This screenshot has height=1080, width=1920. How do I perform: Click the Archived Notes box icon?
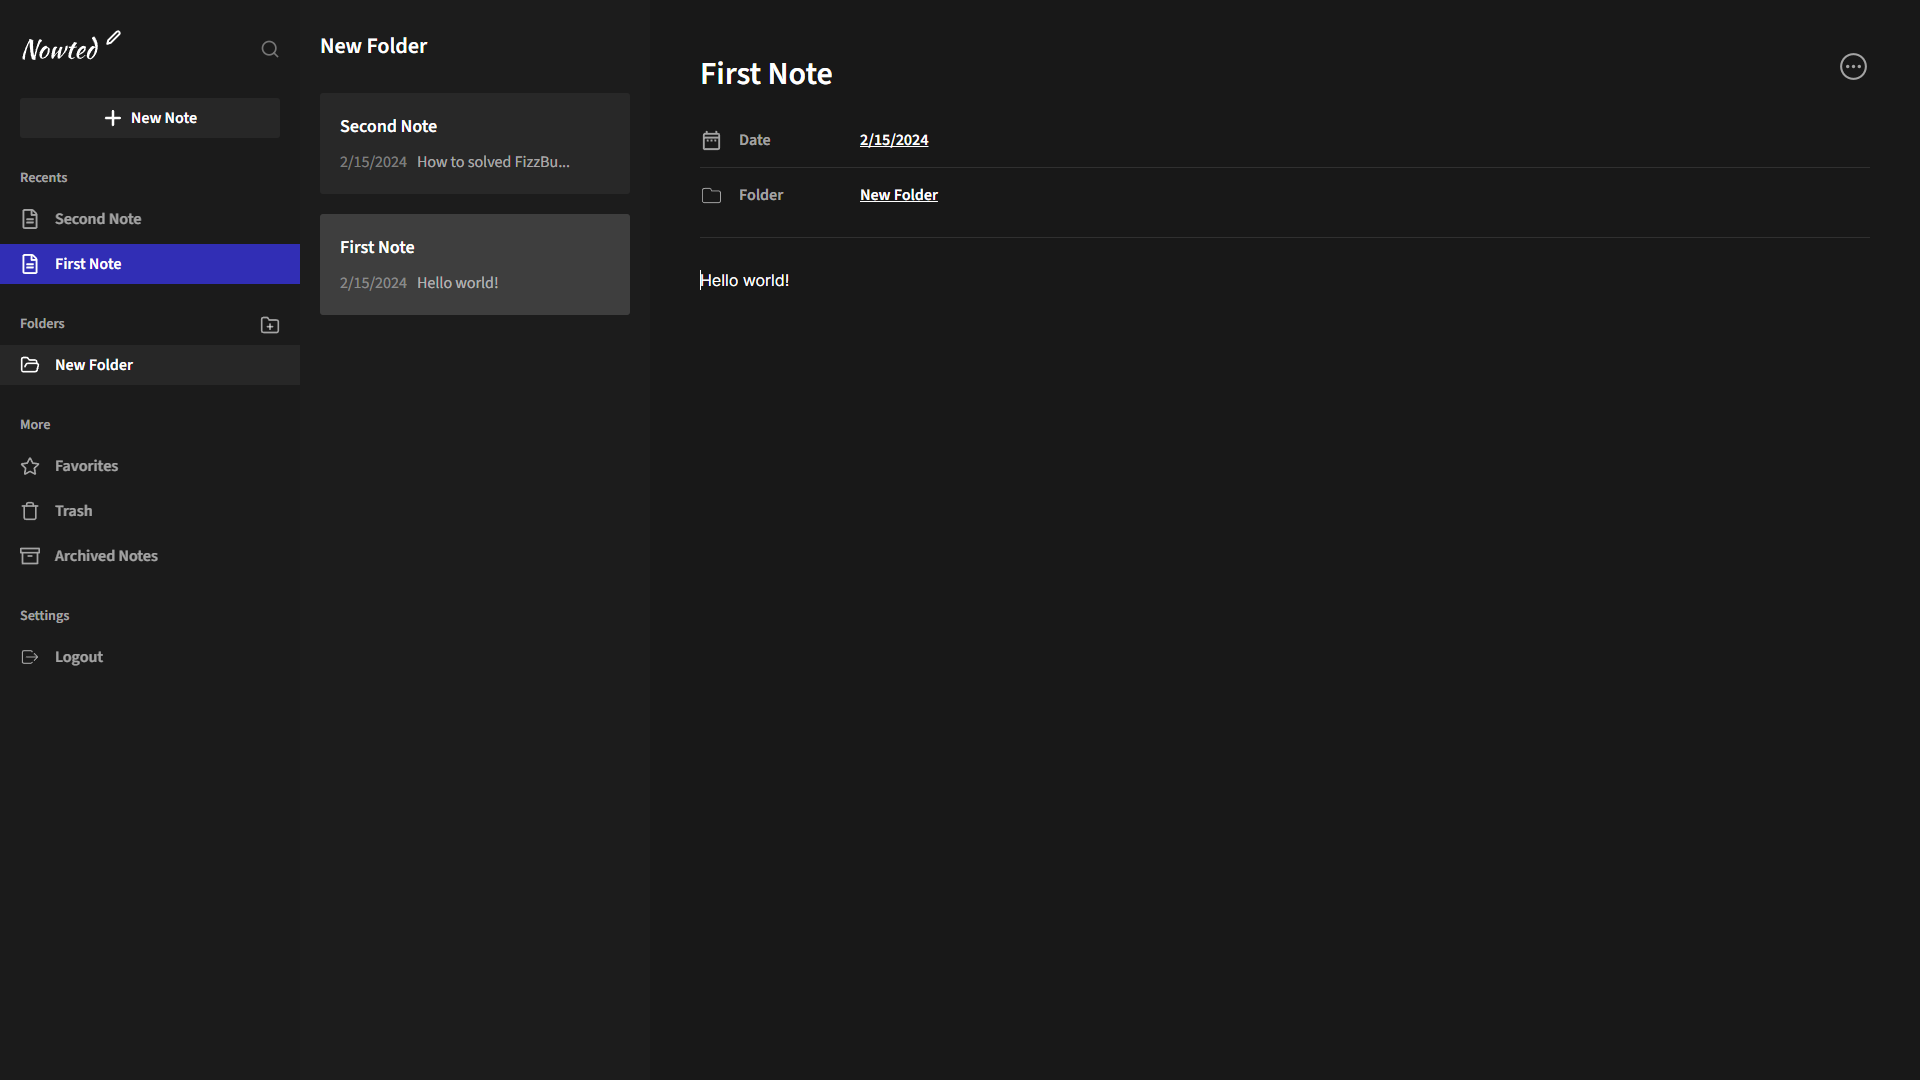point(30,556)
